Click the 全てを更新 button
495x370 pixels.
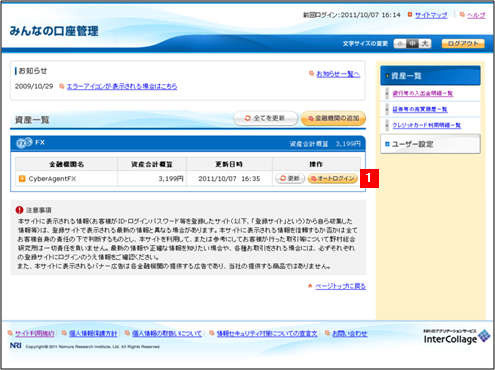click(266, 118)
